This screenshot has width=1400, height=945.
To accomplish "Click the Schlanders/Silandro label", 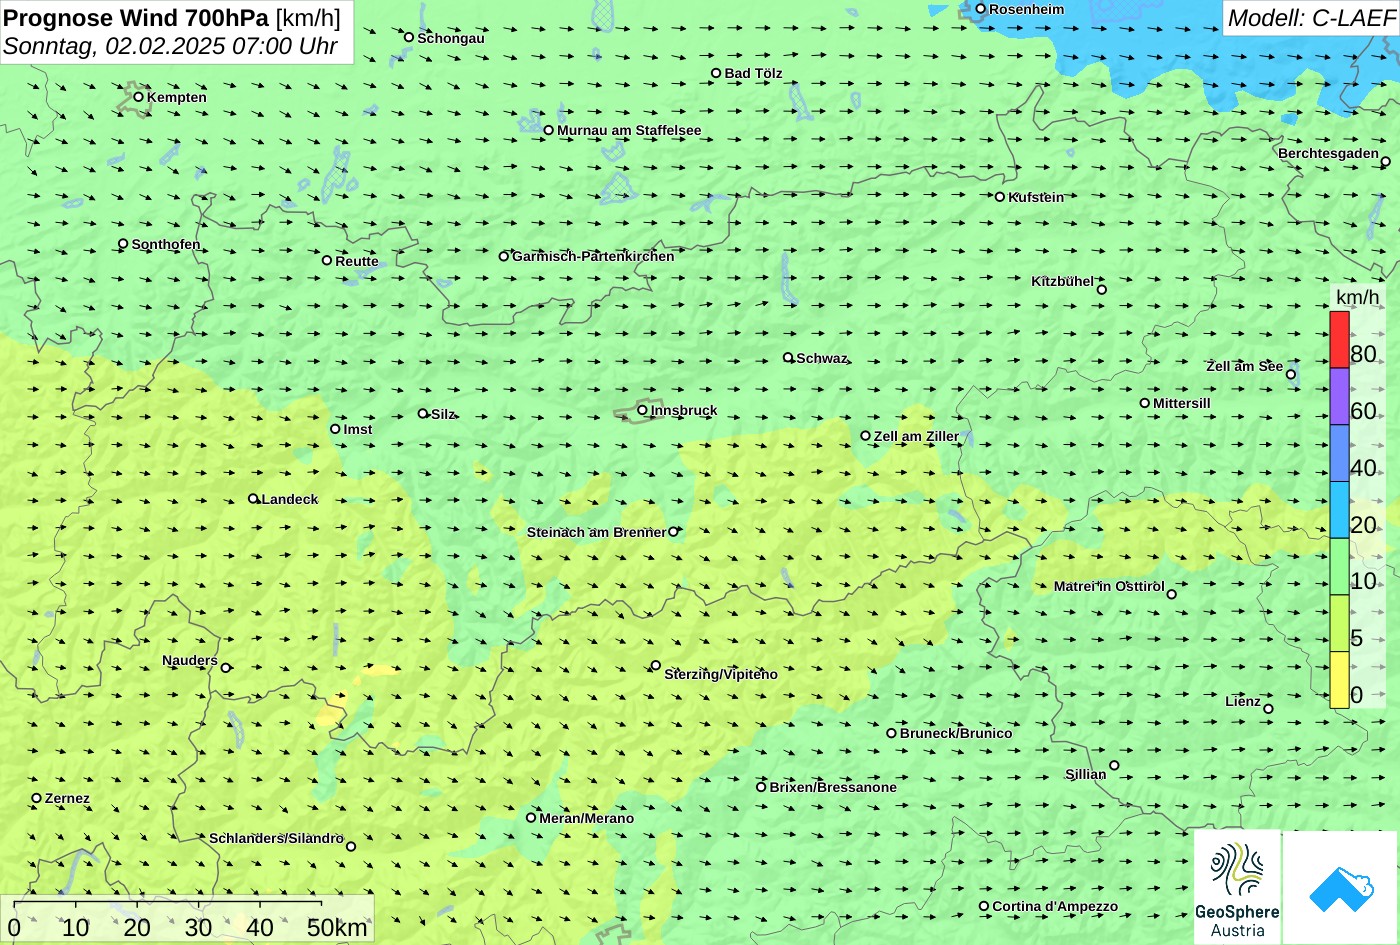I will [x=276, y=838].
